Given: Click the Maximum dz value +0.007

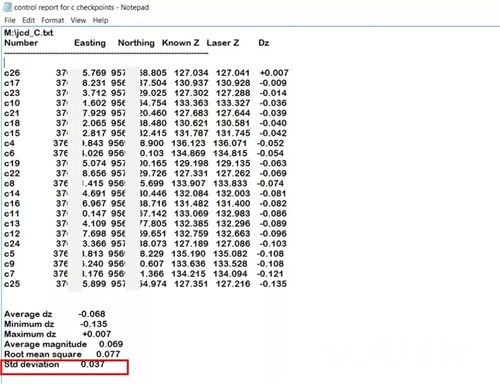Looking at the screenshot, I should click(97, 334).
